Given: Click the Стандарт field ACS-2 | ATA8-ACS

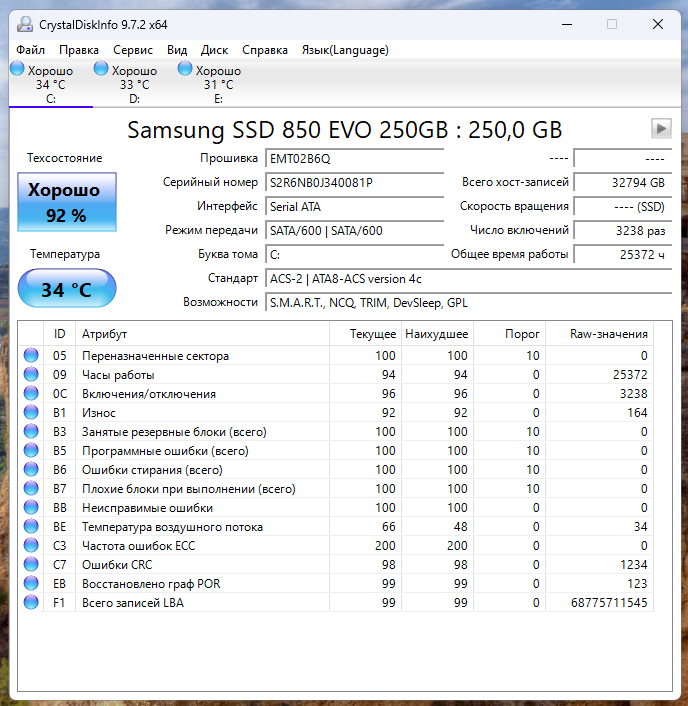Looking at the screenshot, I should (468, 279).
